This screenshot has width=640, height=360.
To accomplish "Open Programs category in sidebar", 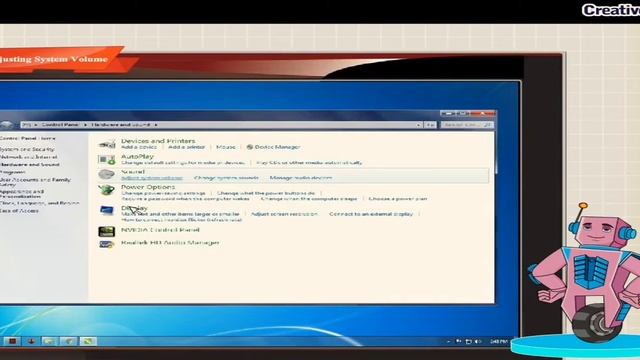I will (x=13, y=172).
